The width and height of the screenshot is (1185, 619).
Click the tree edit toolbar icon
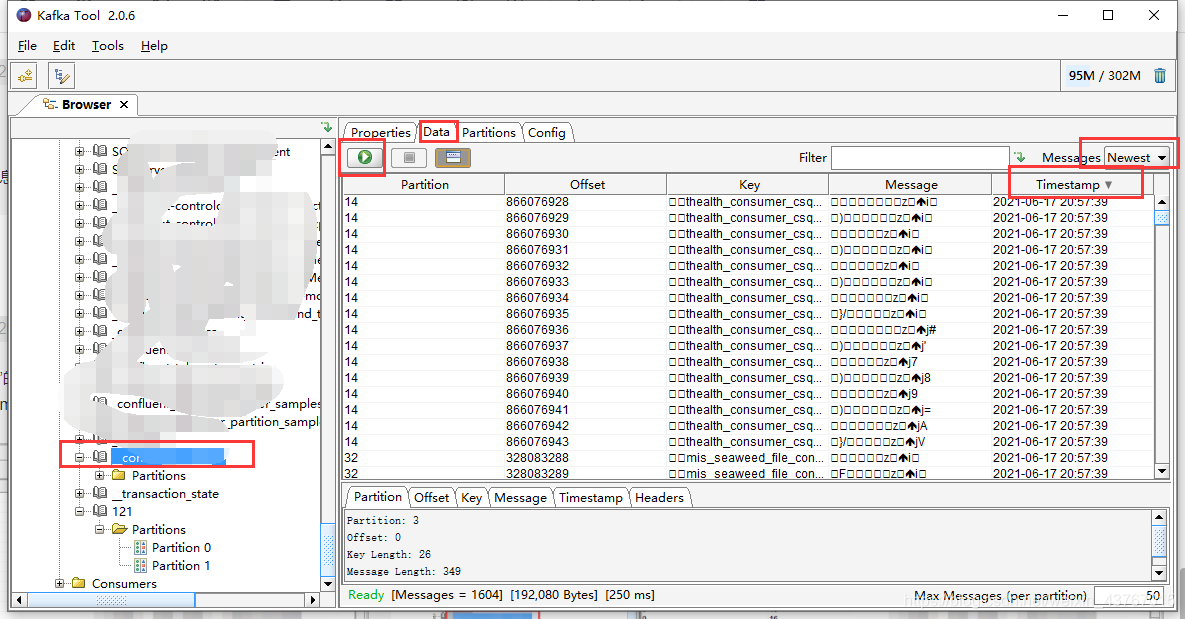61,76
